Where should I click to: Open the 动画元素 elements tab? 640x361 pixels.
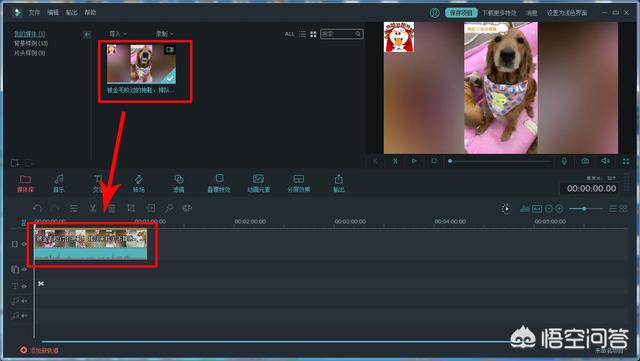tap(258, 183)
